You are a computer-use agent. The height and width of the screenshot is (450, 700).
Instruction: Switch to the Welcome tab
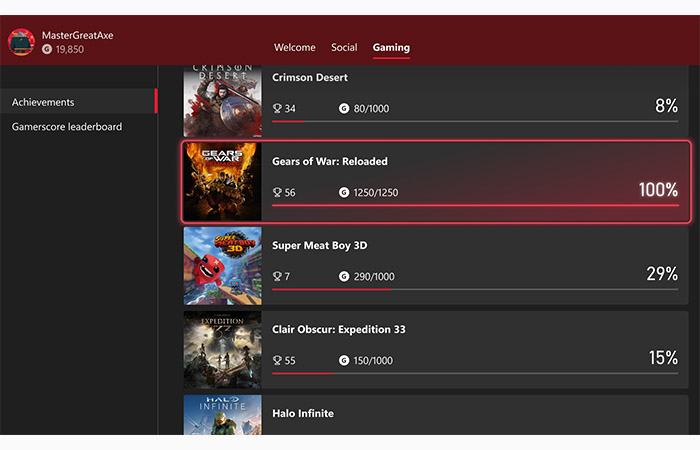295,47
